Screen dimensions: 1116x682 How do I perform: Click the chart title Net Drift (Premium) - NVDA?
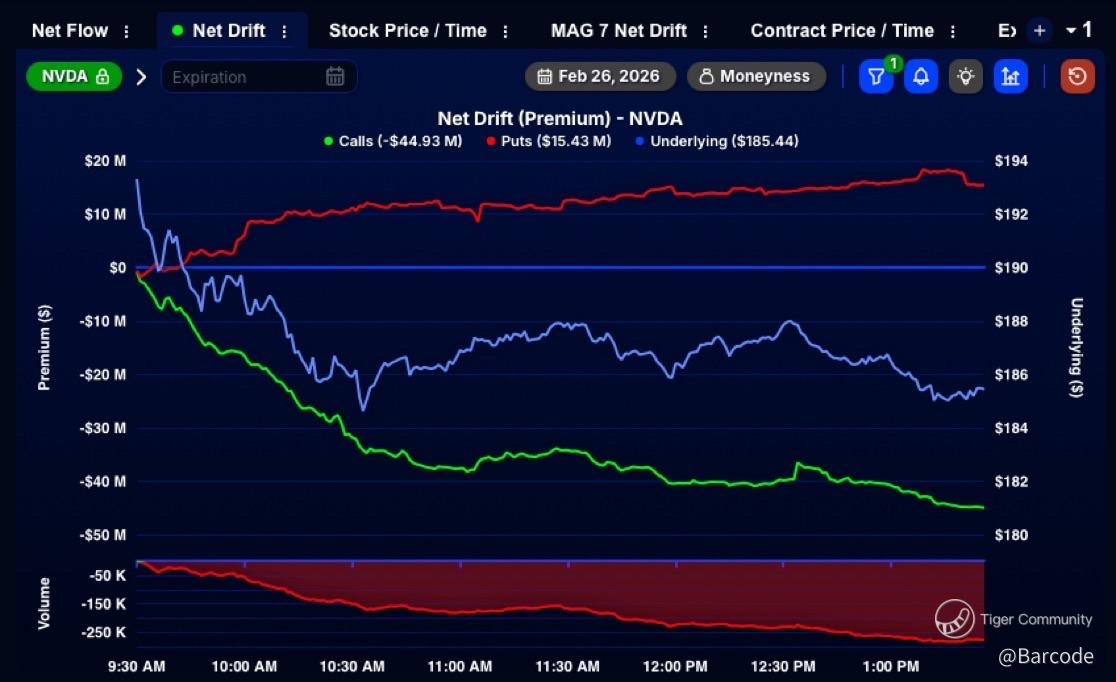(x=559, y=118)
